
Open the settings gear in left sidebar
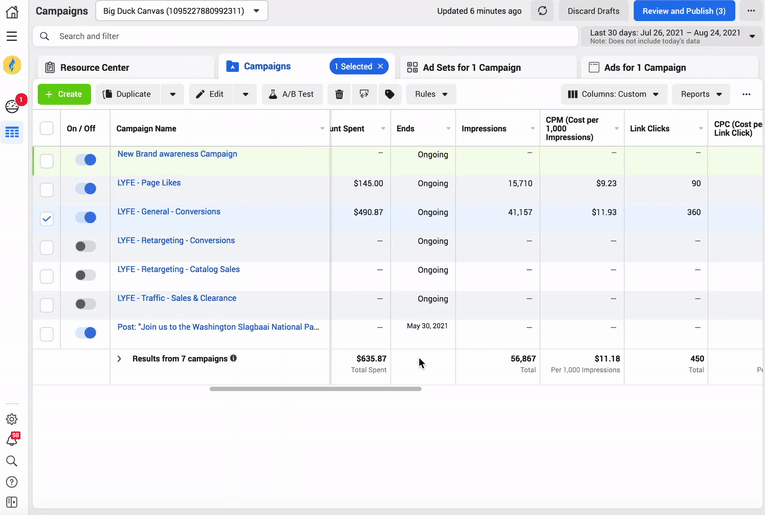click(x=12, y=419)
